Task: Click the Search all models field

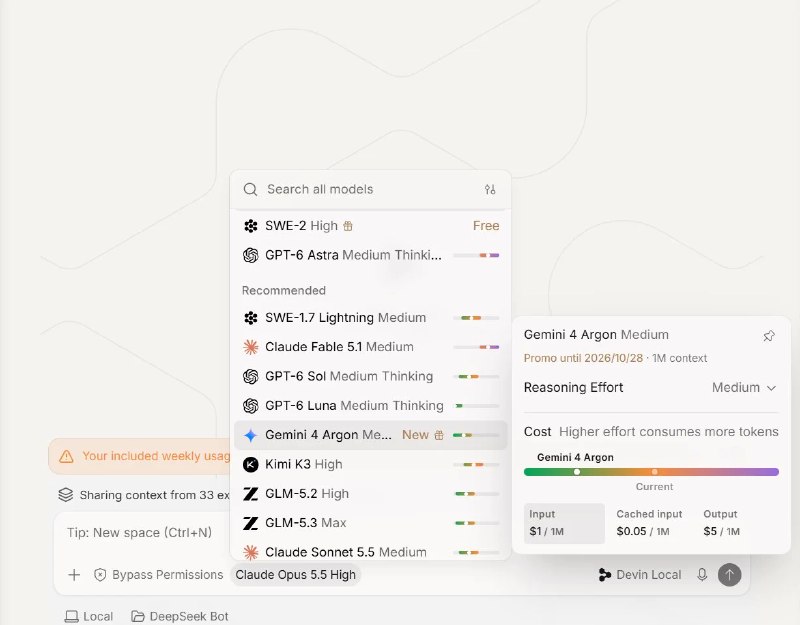Action: tap(371, 189)
